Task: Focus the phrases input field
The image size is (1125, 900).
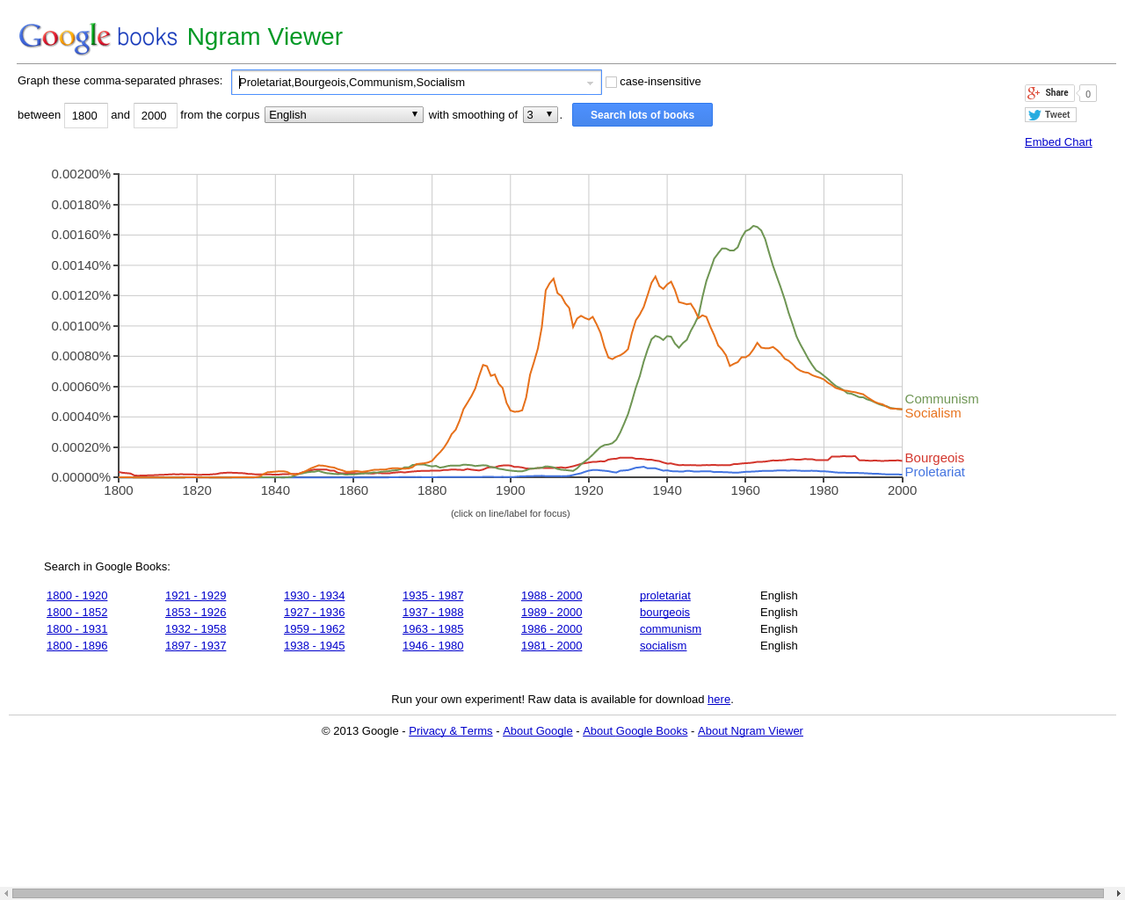Action: (x=416, y=83)
